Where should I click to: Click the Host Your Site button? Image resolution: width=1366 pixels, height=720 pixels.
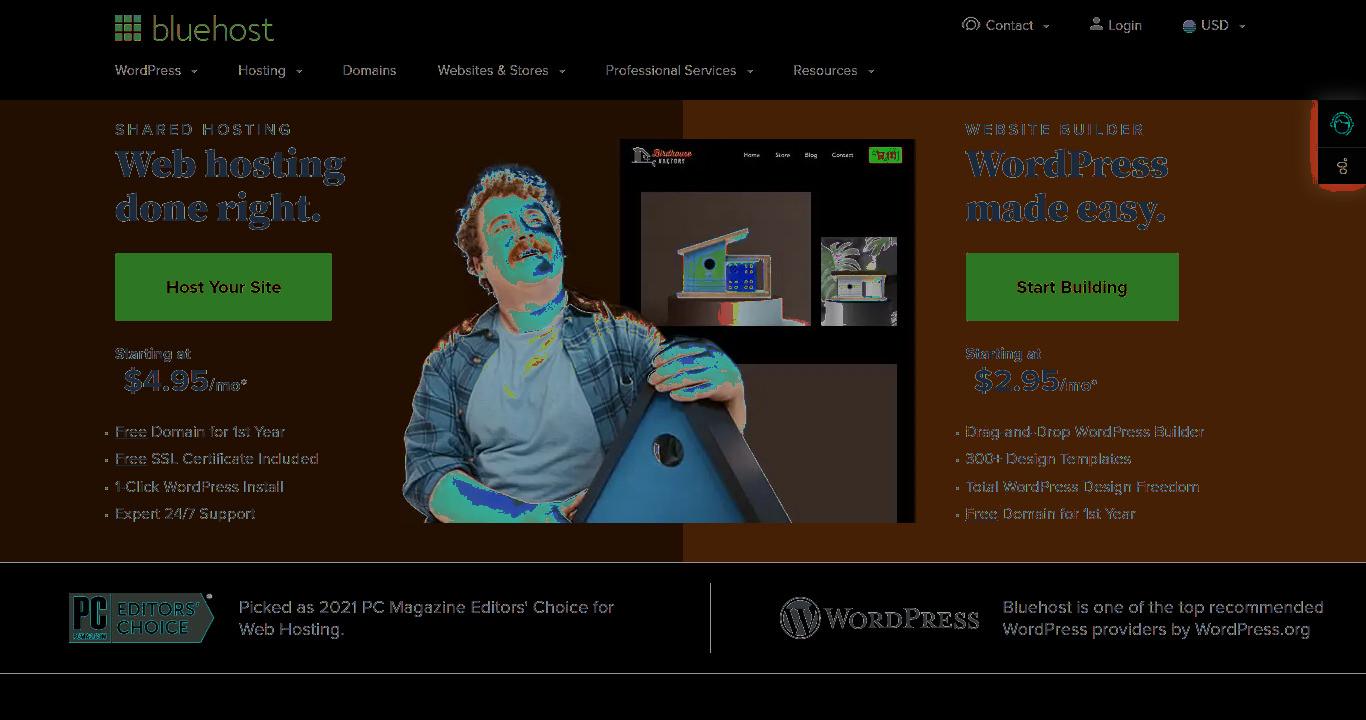pyautogui.click(x=223, y=287)
